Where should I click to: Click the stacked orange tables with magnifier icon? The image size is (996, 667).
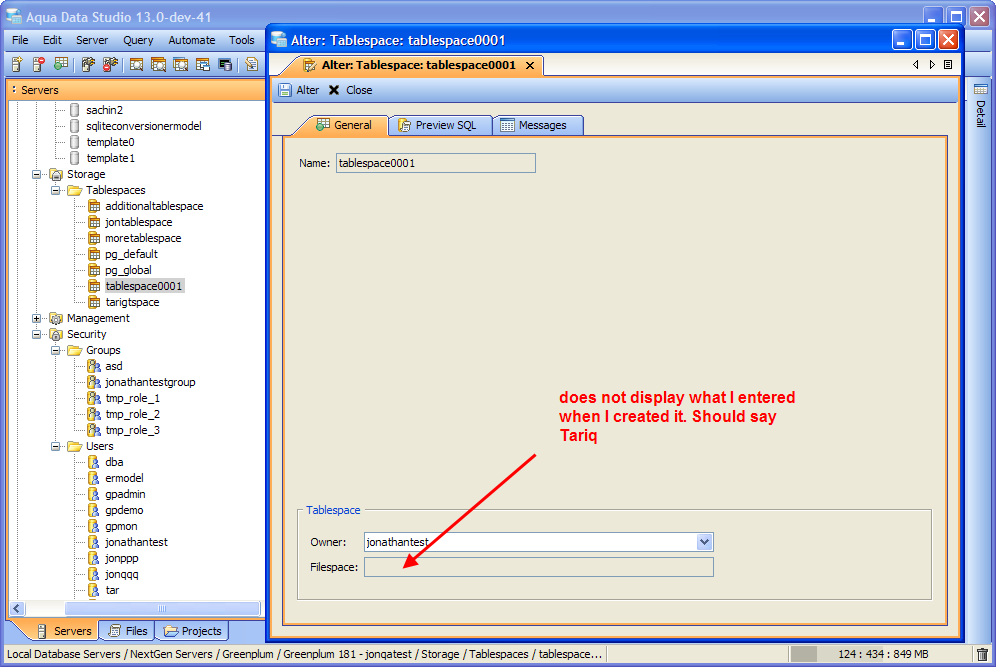158,64
